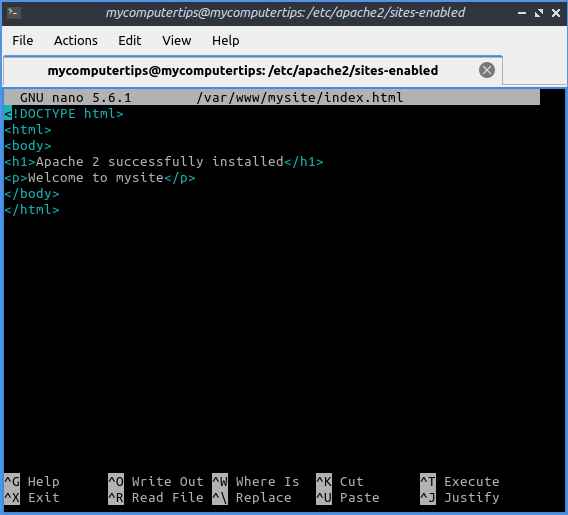This screenshot has width=568, height=515.
Task: Open the Edit menu
Action: point(129,41)
